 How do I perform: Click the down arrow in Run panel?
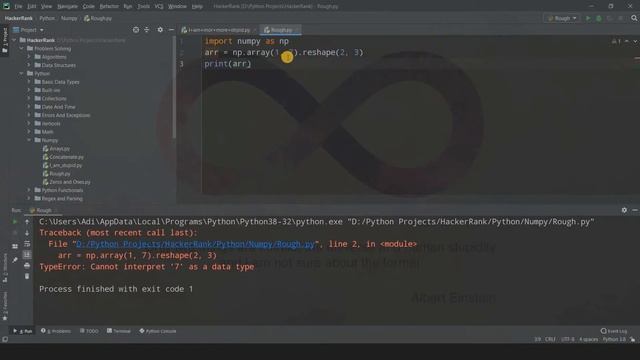[27, 233]
